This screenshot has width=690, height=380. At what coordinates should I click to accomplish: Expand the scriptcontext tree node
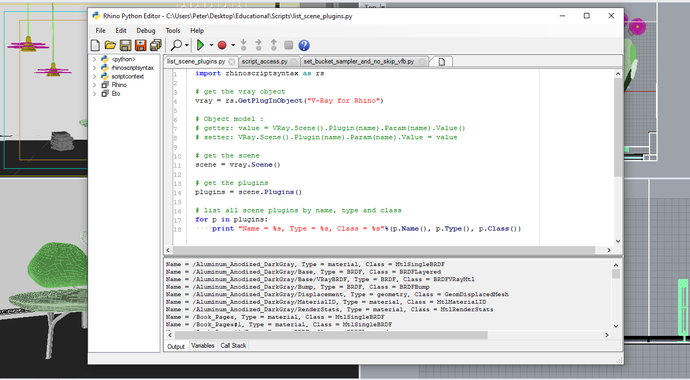coord(94,77)
